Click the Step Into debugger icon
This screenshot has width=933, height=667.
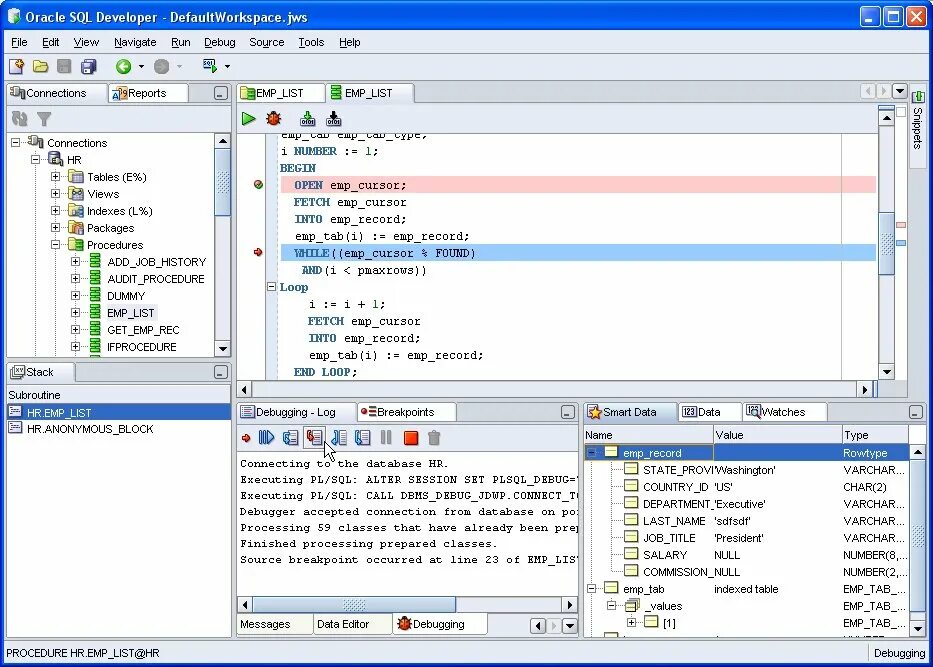click(315, 438)
